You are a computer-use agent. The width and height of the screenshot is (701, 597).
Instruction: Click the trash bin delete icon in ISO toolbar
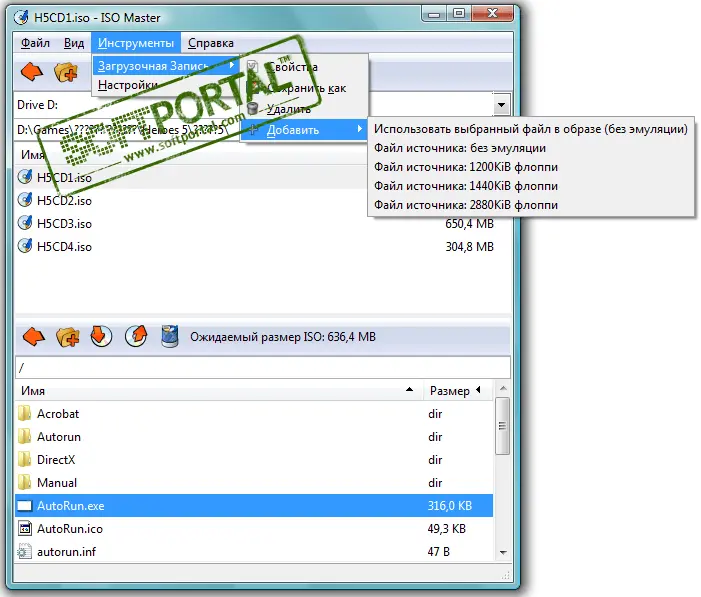(169, 336)
